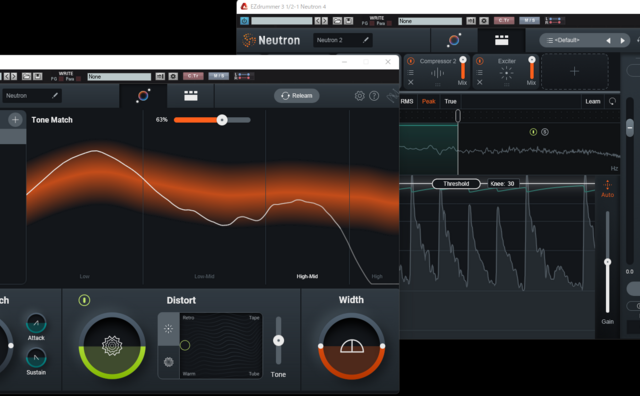This screenshot has width=640, height=396.
Task: Select lower distortion style icon in Distort
Action: click(169, 362)
